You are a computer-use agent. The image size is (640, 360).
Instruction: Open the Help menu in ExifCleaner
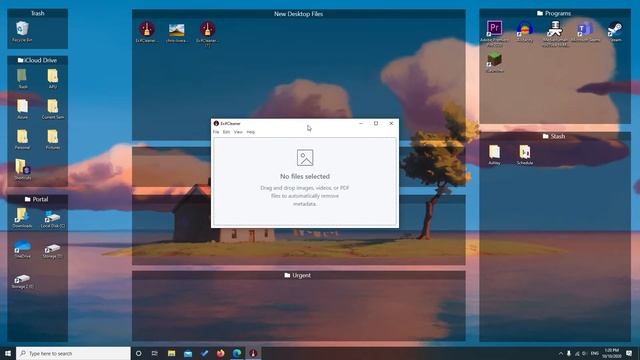[251, 132]
